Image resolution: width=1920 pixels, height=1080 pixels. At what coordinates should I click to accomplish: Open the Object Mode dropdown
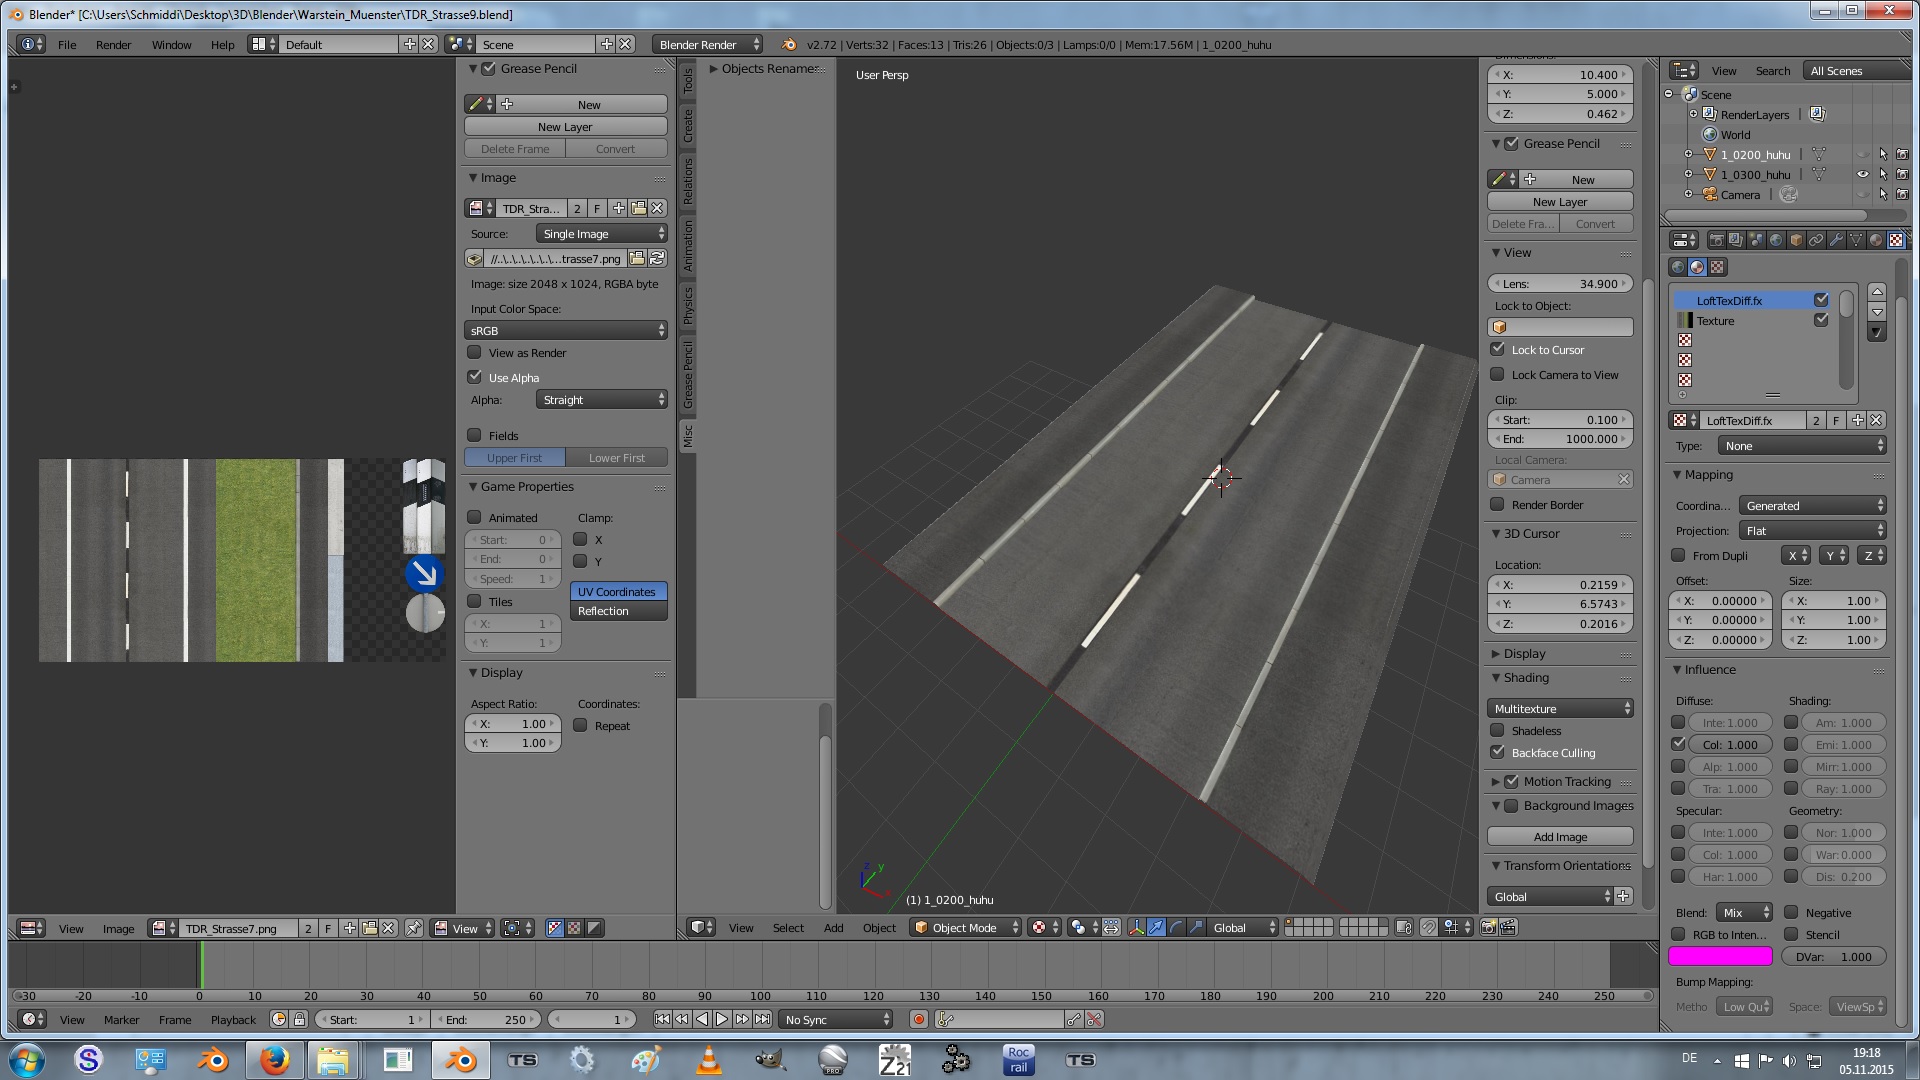click(x=964, y=927)
